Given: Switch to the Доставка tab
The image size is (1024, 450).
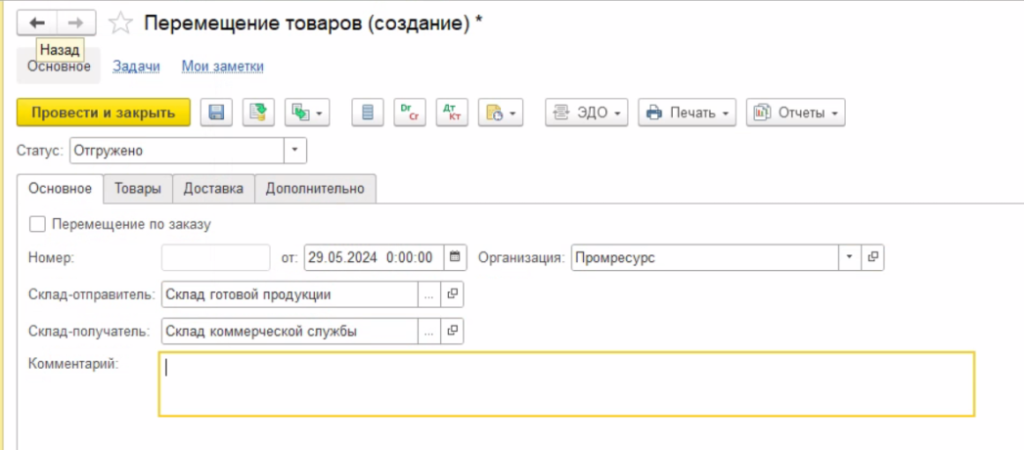Looking at the screenshot, I should pyautogui.click(x=213, y=188).
